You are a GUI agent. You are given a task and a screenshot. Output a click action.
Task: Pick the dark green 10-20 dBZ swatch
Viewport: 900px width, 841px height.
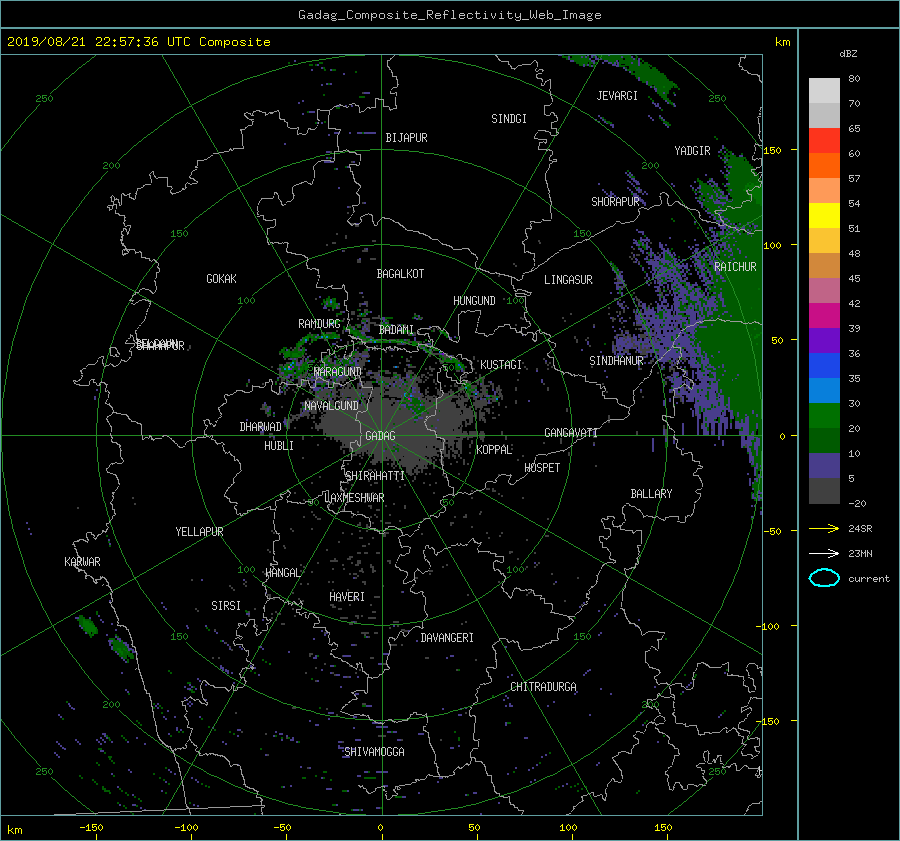point(824,441)
